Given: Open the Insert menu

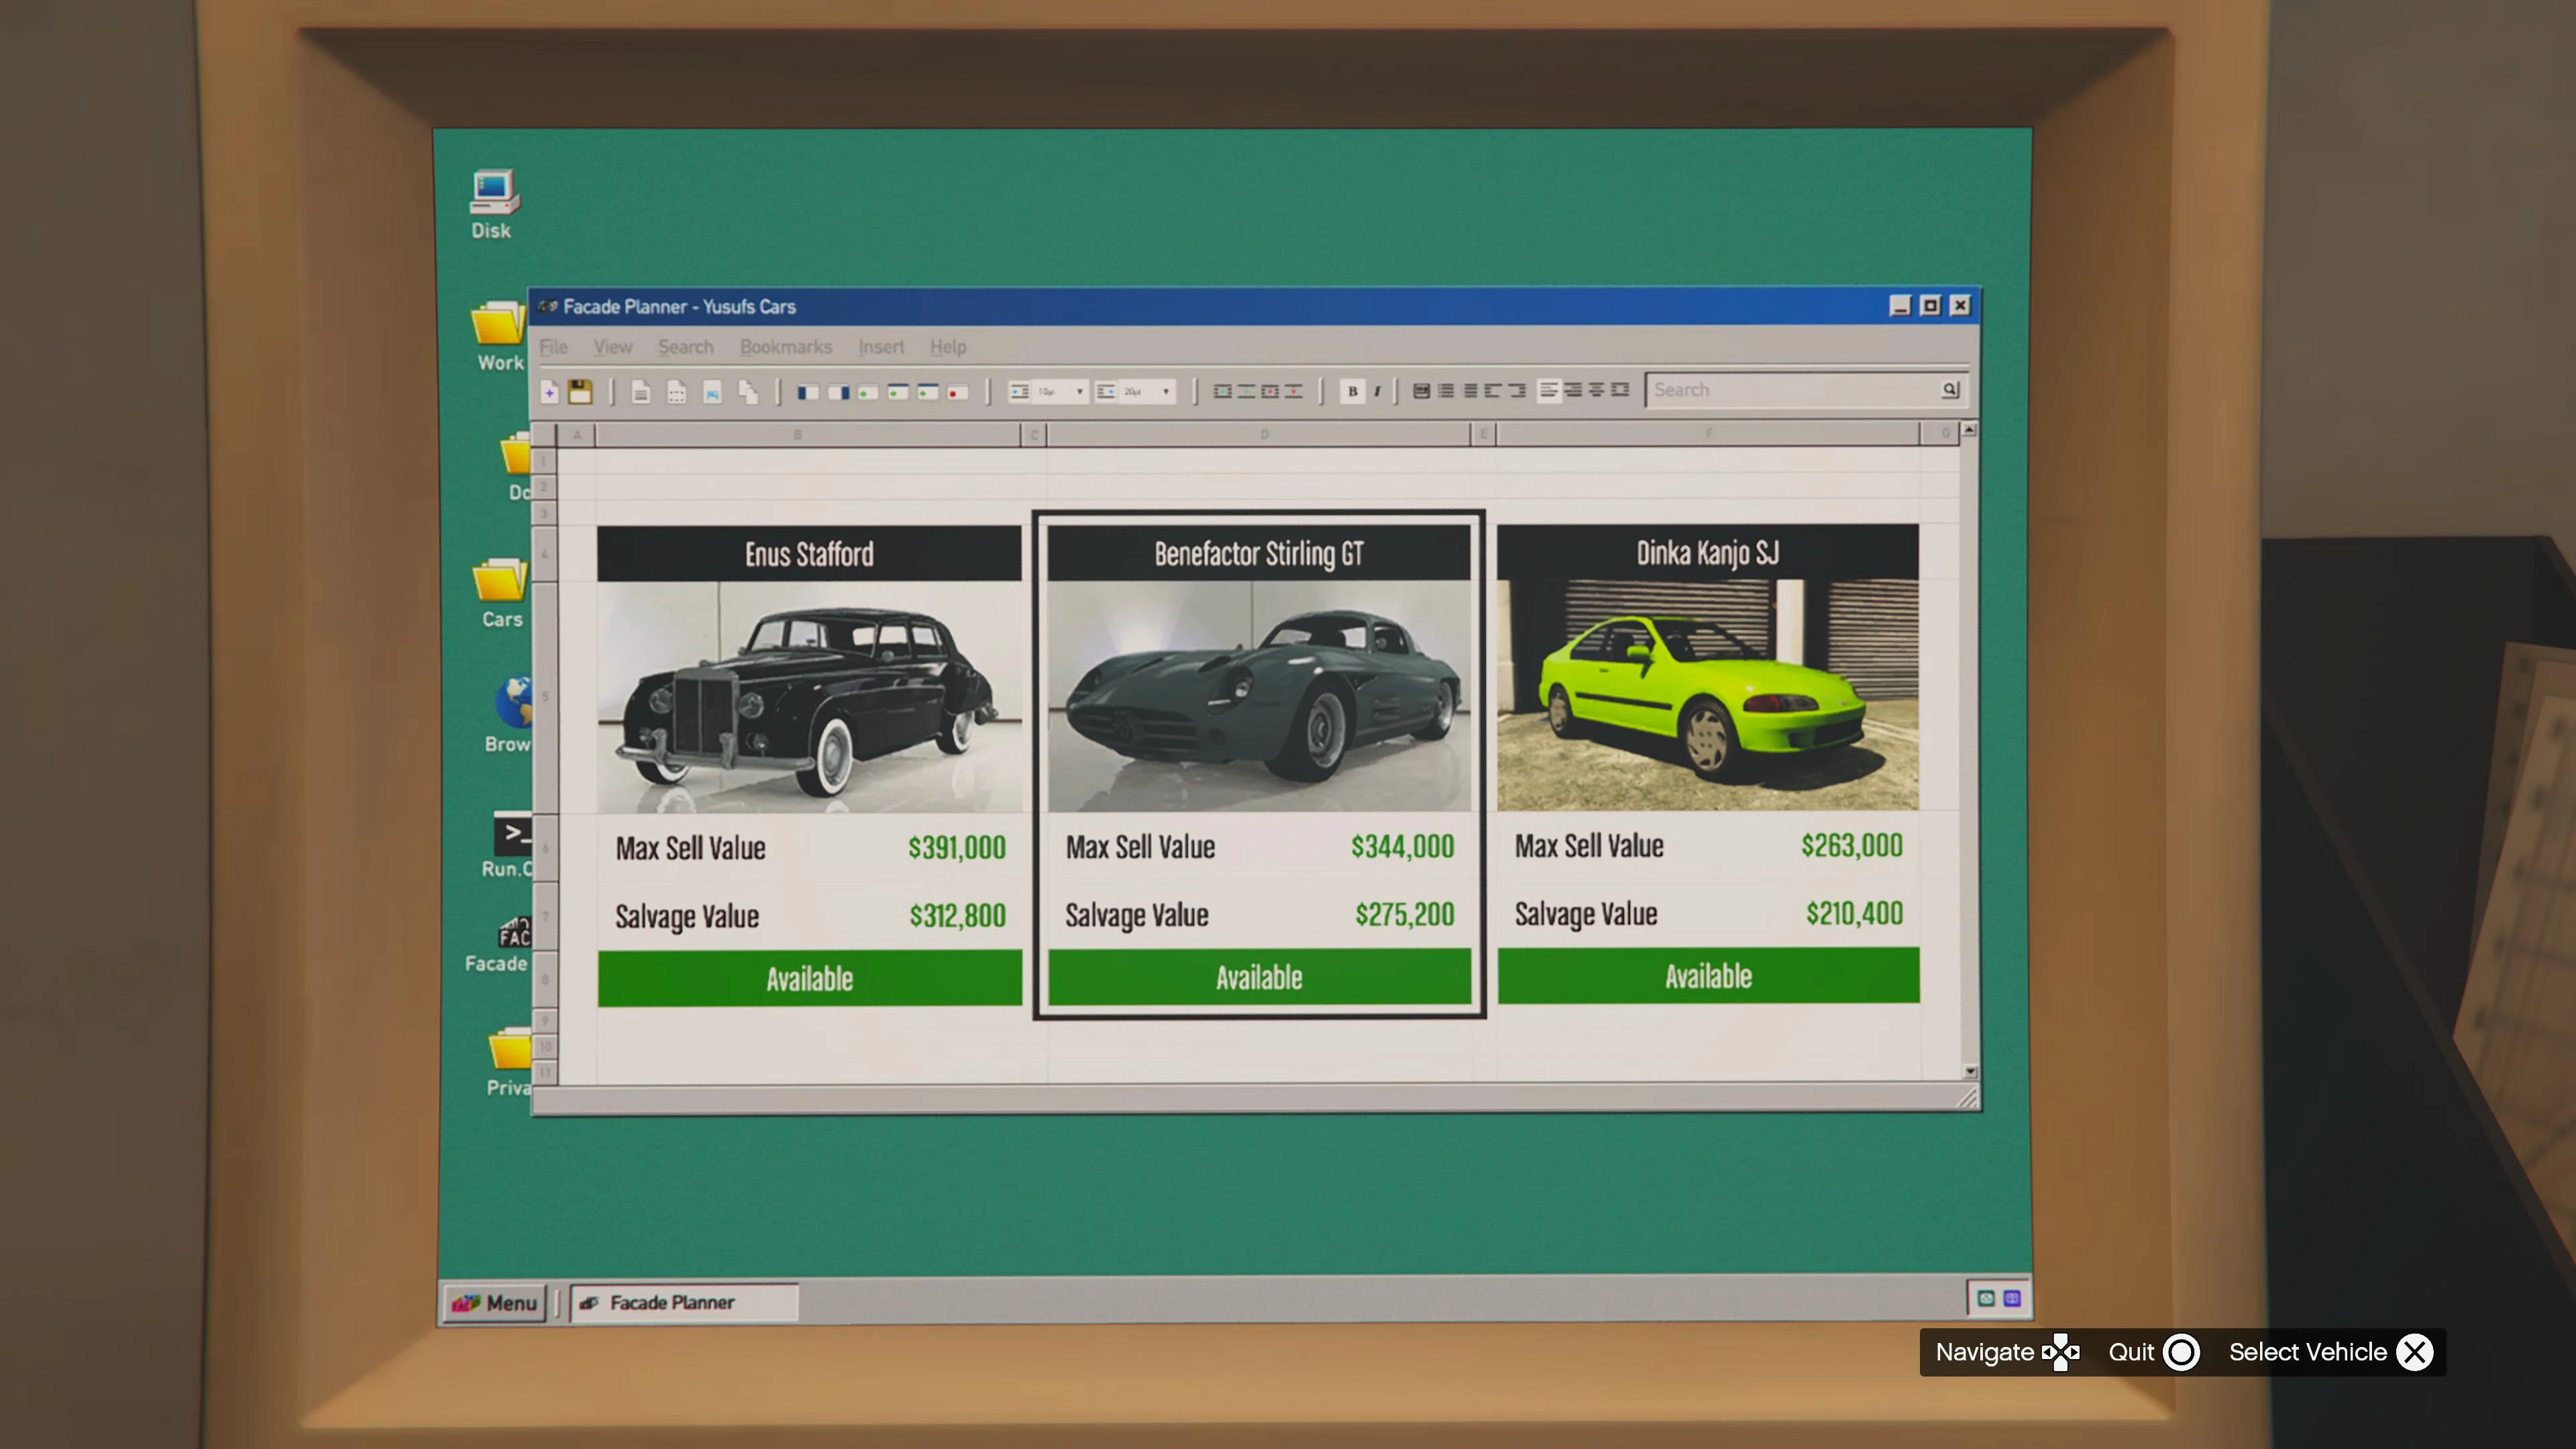Looking at the screenshot, I should [x=880, y=347].
